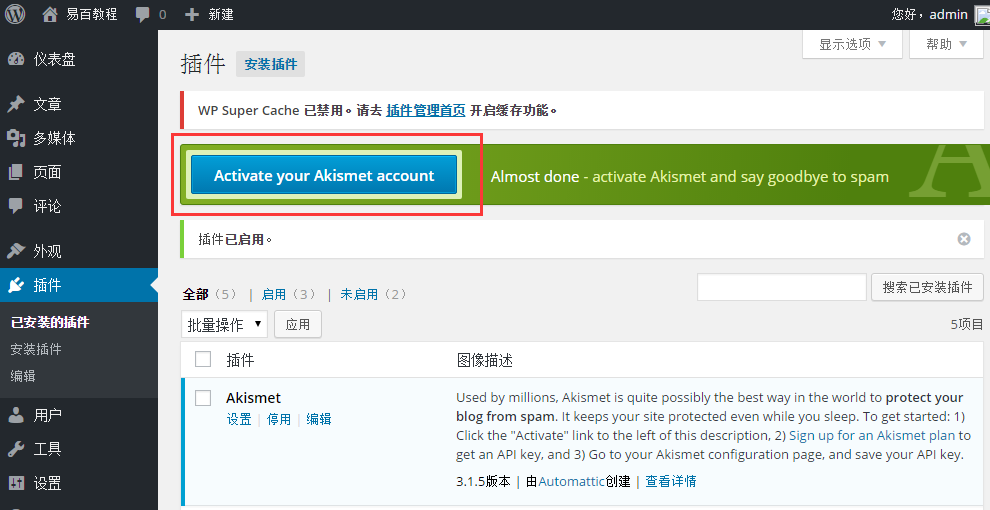Click the 用户 user icon
Viewport: 990px width, 510px height.
click(x=16, y=415)
